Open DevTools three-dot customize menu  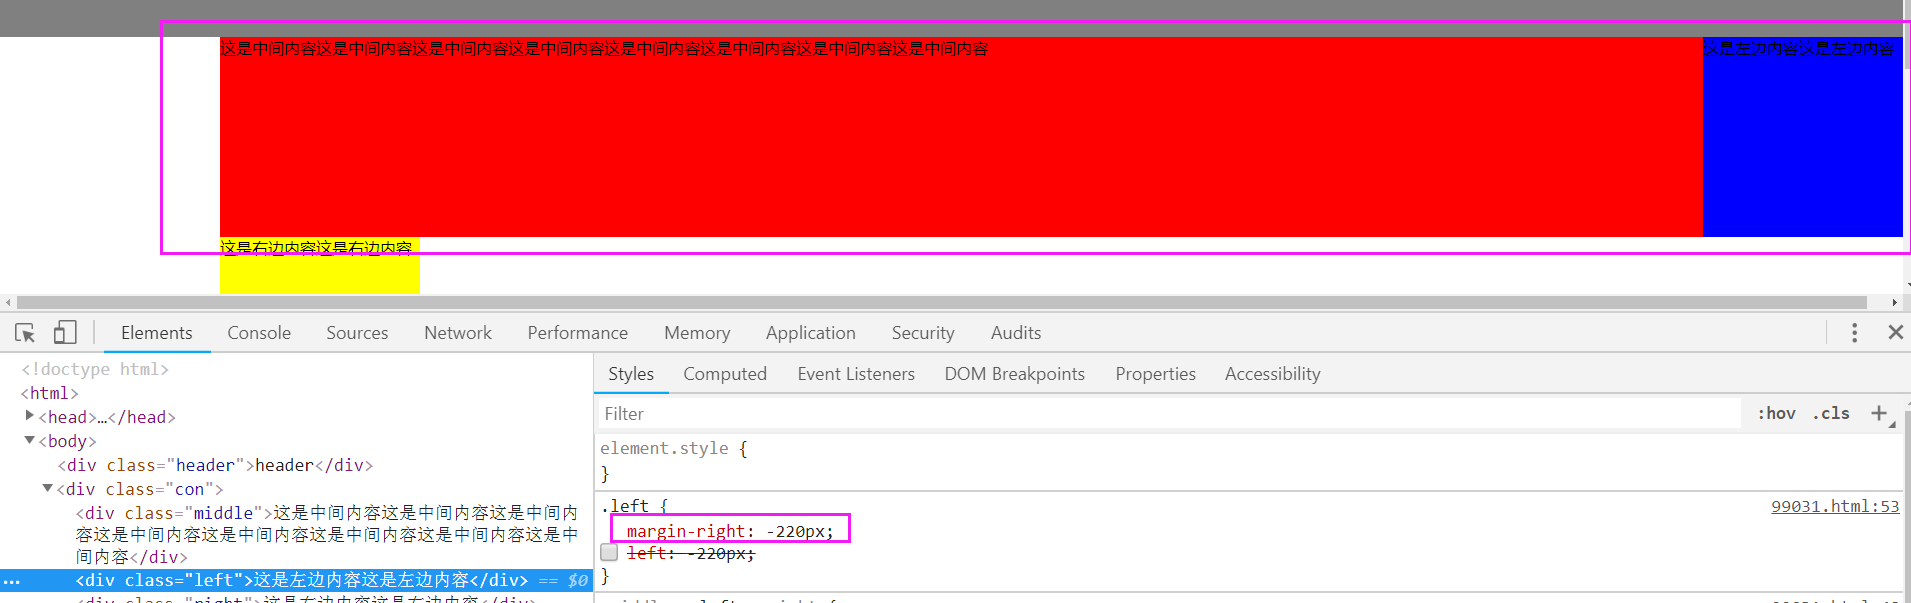pyautogui.click(x=1854, y=333)
